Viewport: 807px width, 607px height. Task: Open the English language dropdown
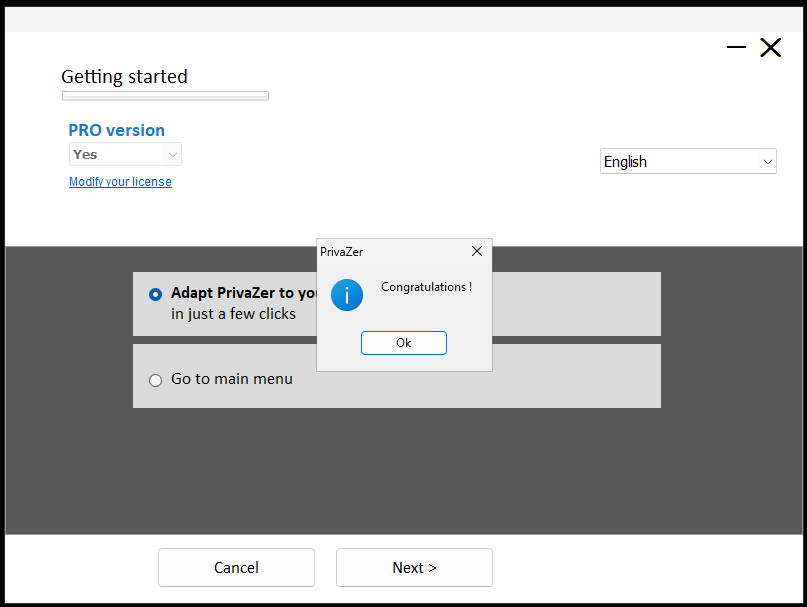coord(688,162)
